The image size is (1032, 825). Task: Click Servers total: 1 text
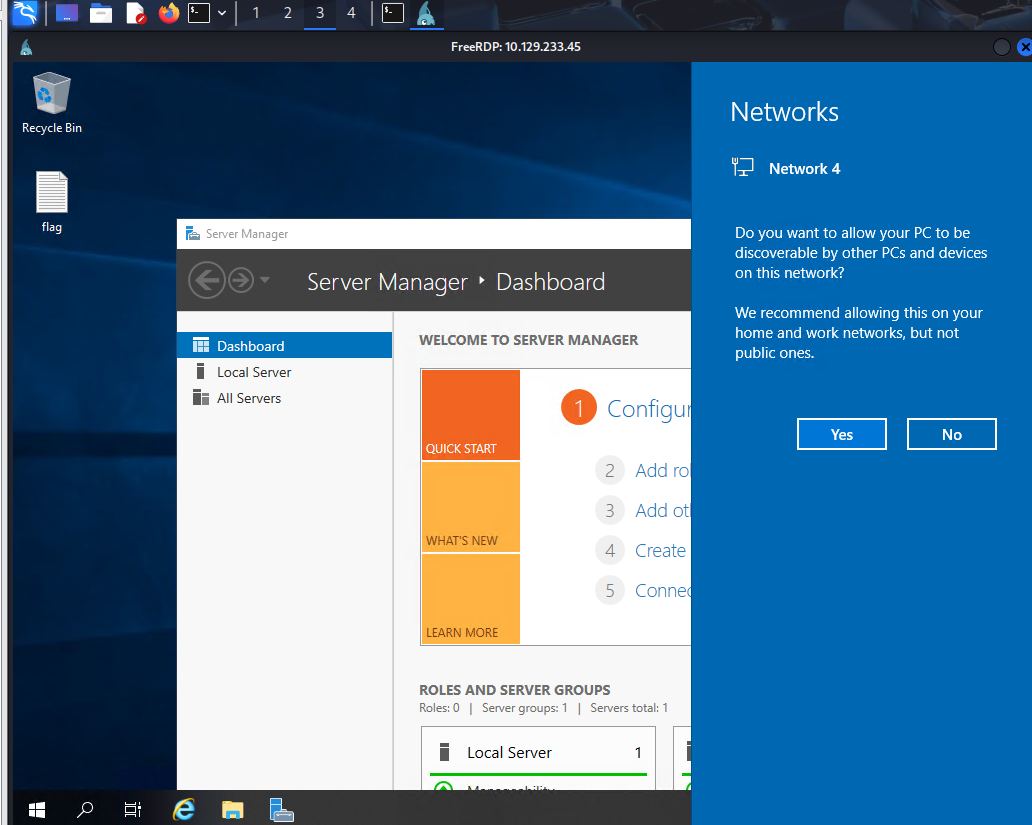click(629, 708)
